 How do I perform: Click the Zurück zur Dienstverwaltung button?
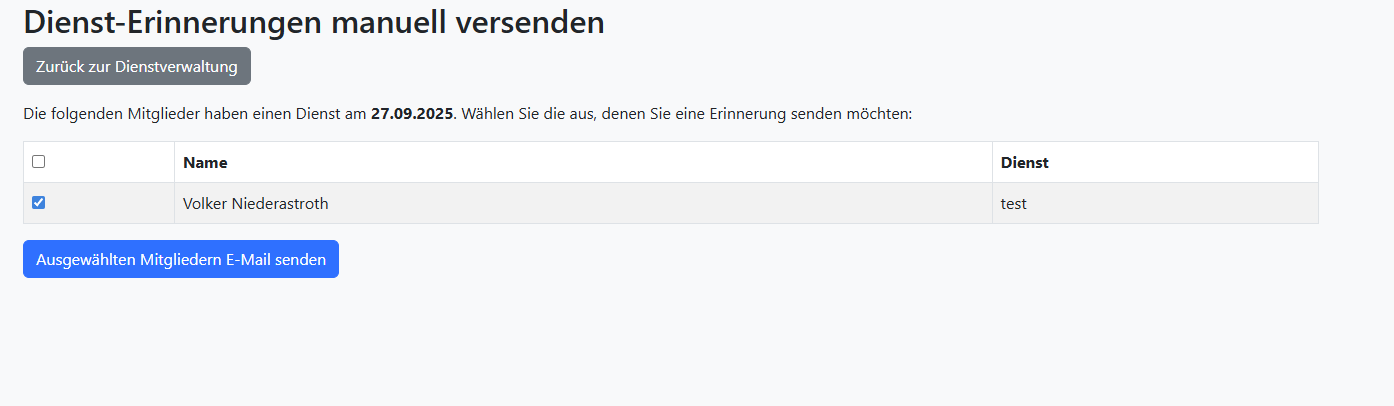(137, 67)
